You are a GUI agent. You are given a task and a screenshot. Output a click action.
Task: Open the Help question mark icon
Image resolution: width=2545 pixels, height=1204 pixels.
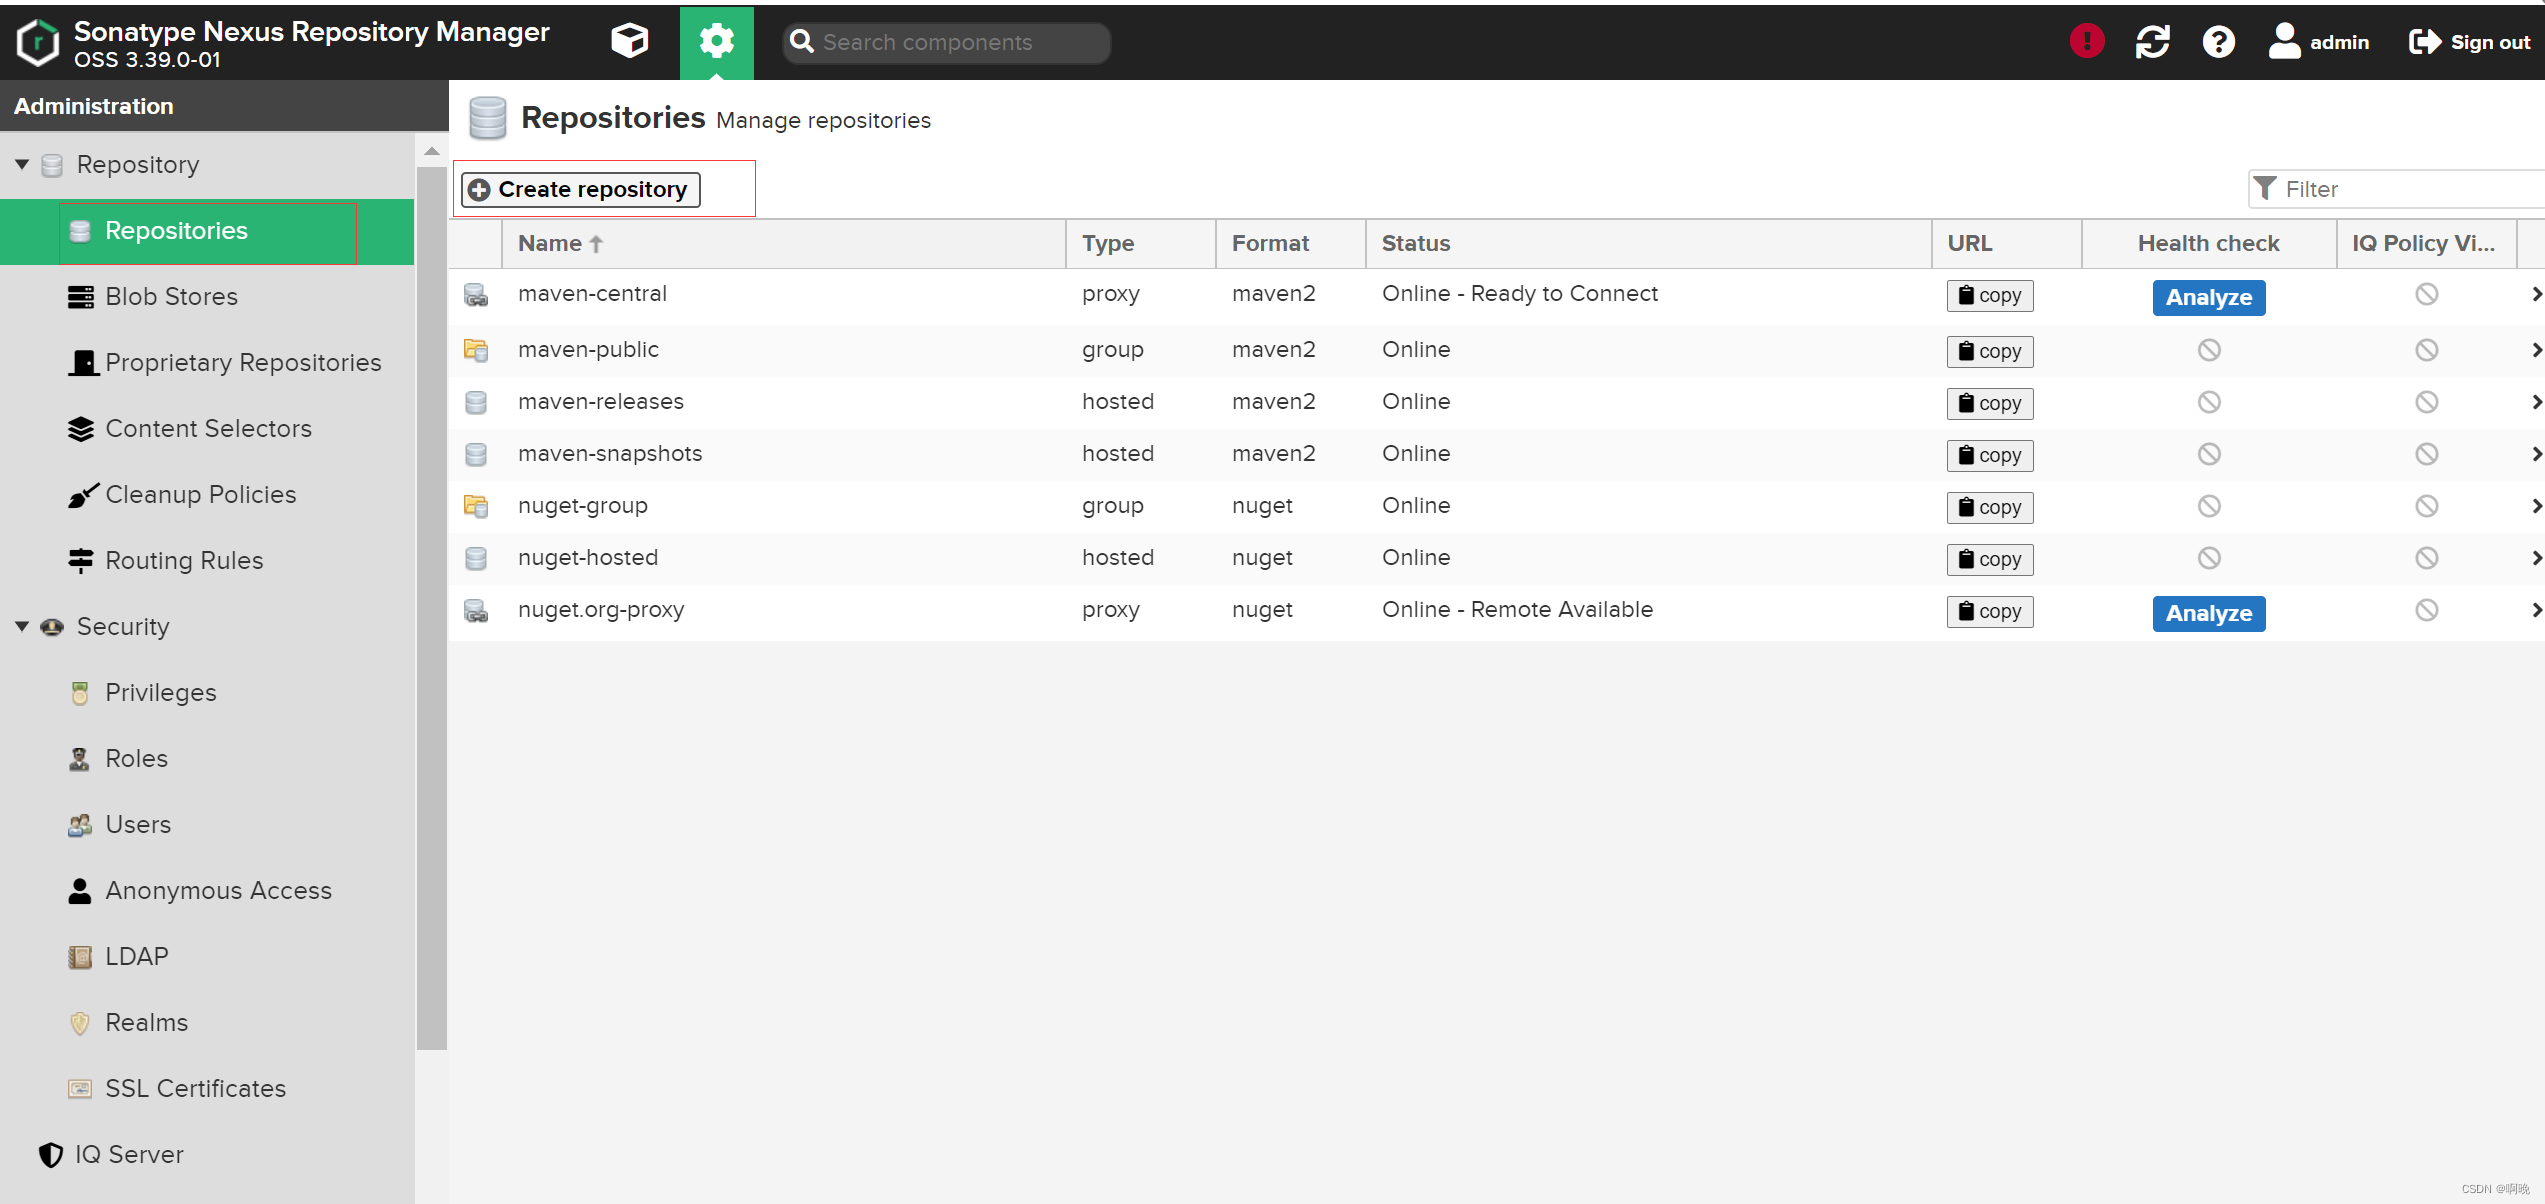[x=2219, y=41]
